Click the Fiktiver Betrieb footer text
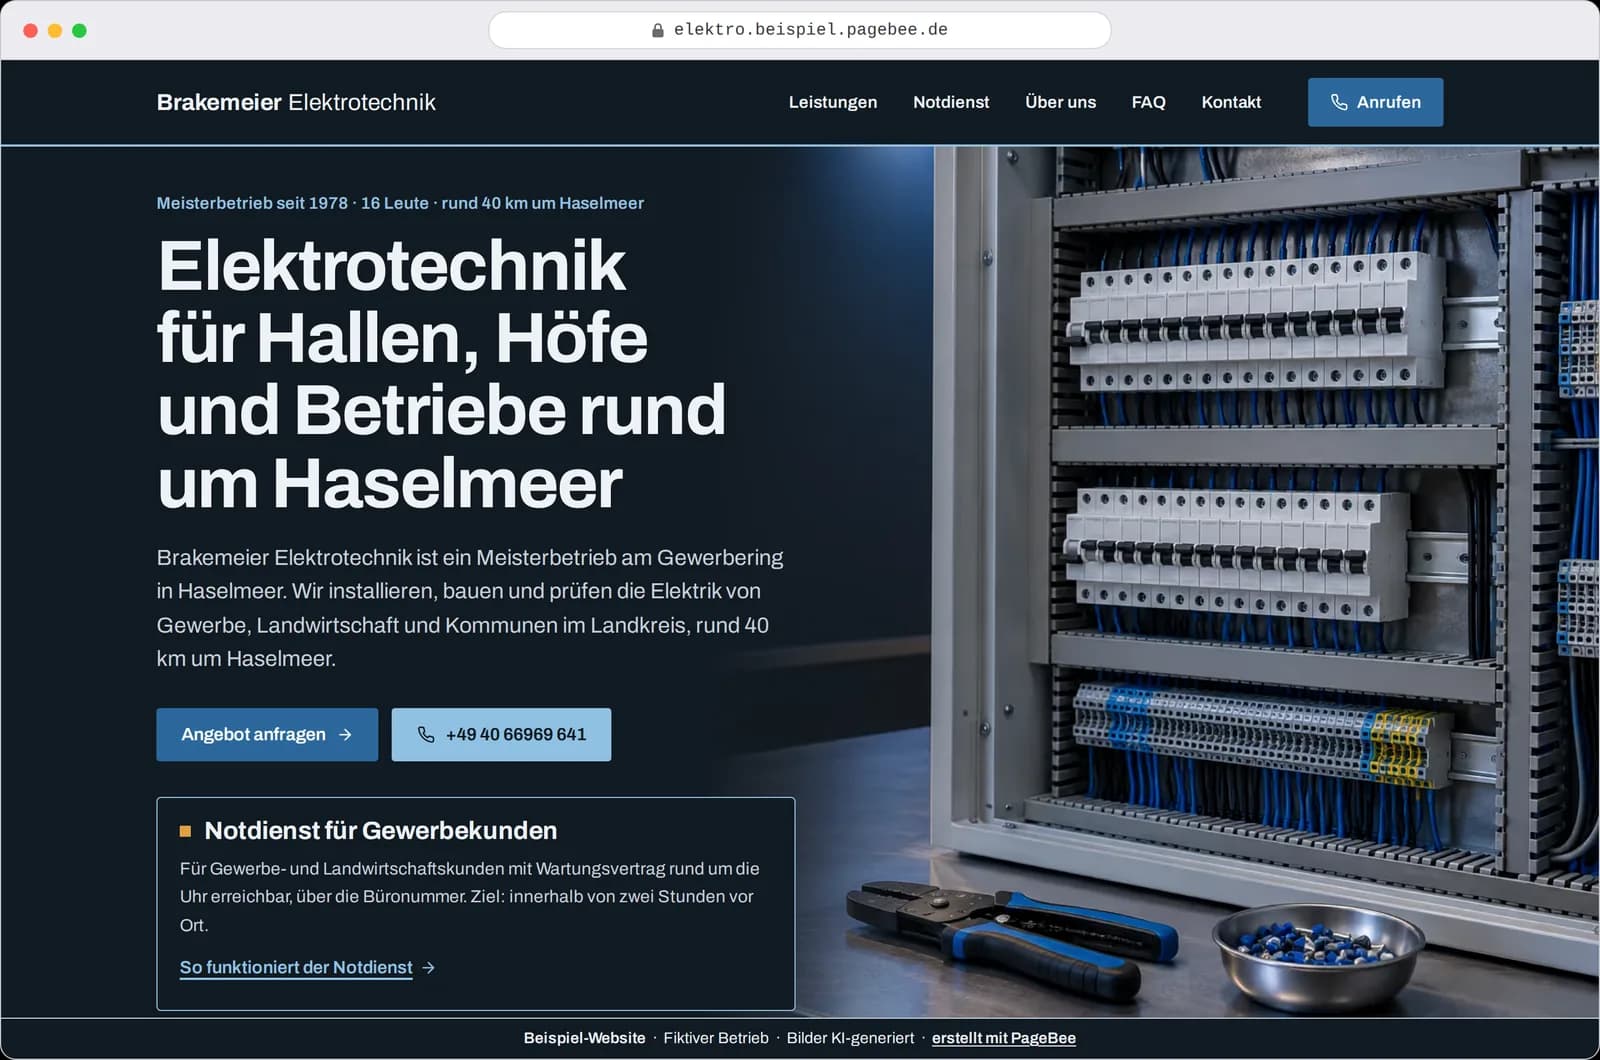1600x1060 pixels. (x=716, y=1038)
